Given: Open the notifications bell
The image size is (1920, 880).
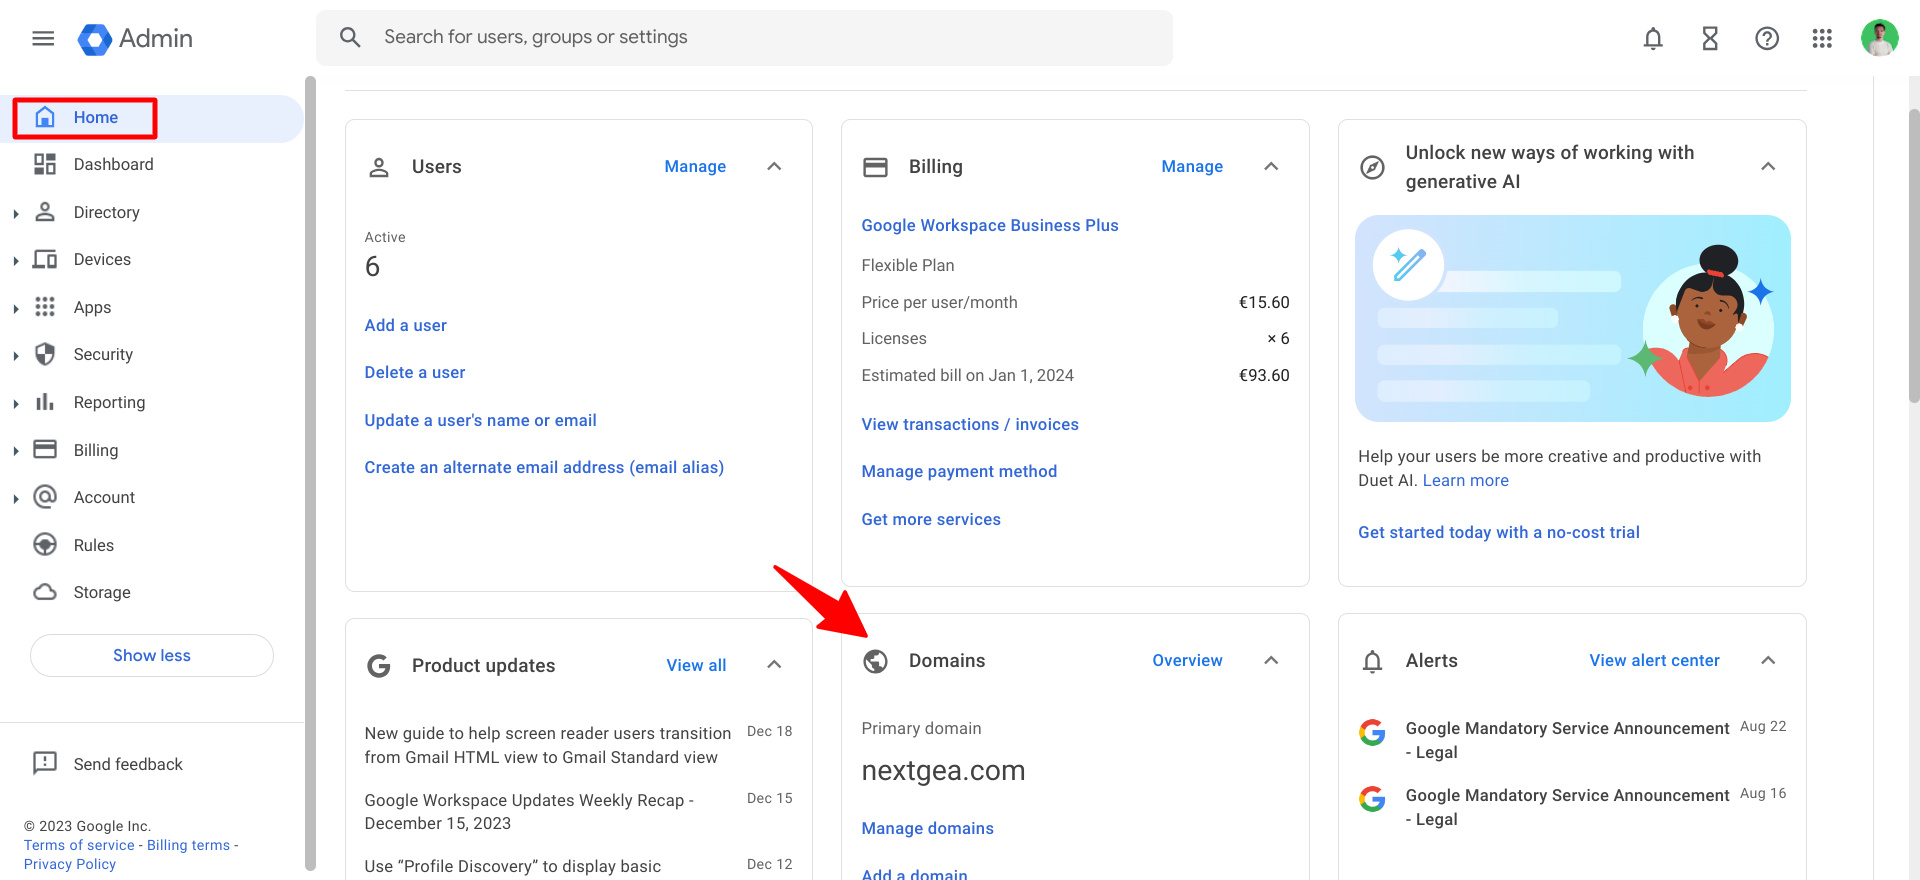Looking at the screenshot, I should pyautogui.click(x=1653, y=38).
